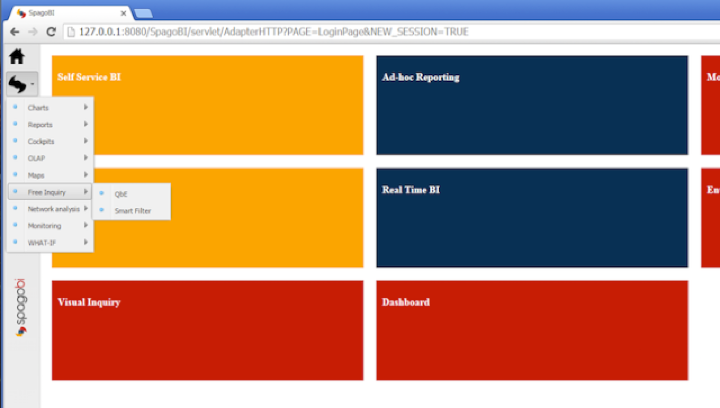720x408 pixels.
Task: Reload the page with refresh icon
Action: coord(52,32)
